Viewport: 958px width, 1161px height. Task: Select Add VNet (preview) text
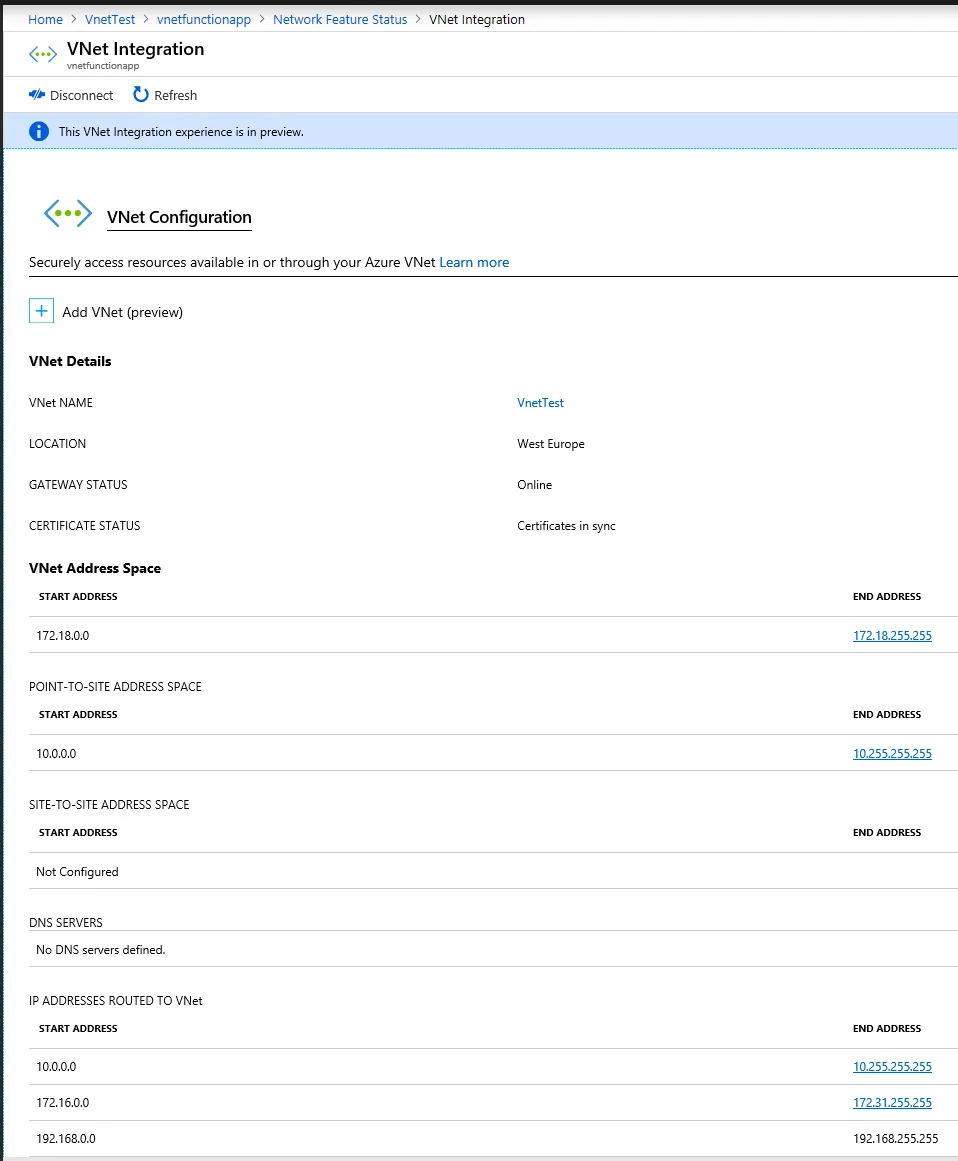(x=122, y=312)
